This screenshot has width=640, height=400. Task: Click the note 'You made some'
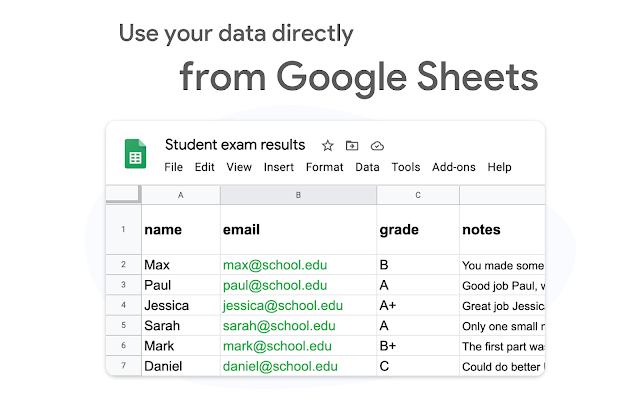[502, 265]
